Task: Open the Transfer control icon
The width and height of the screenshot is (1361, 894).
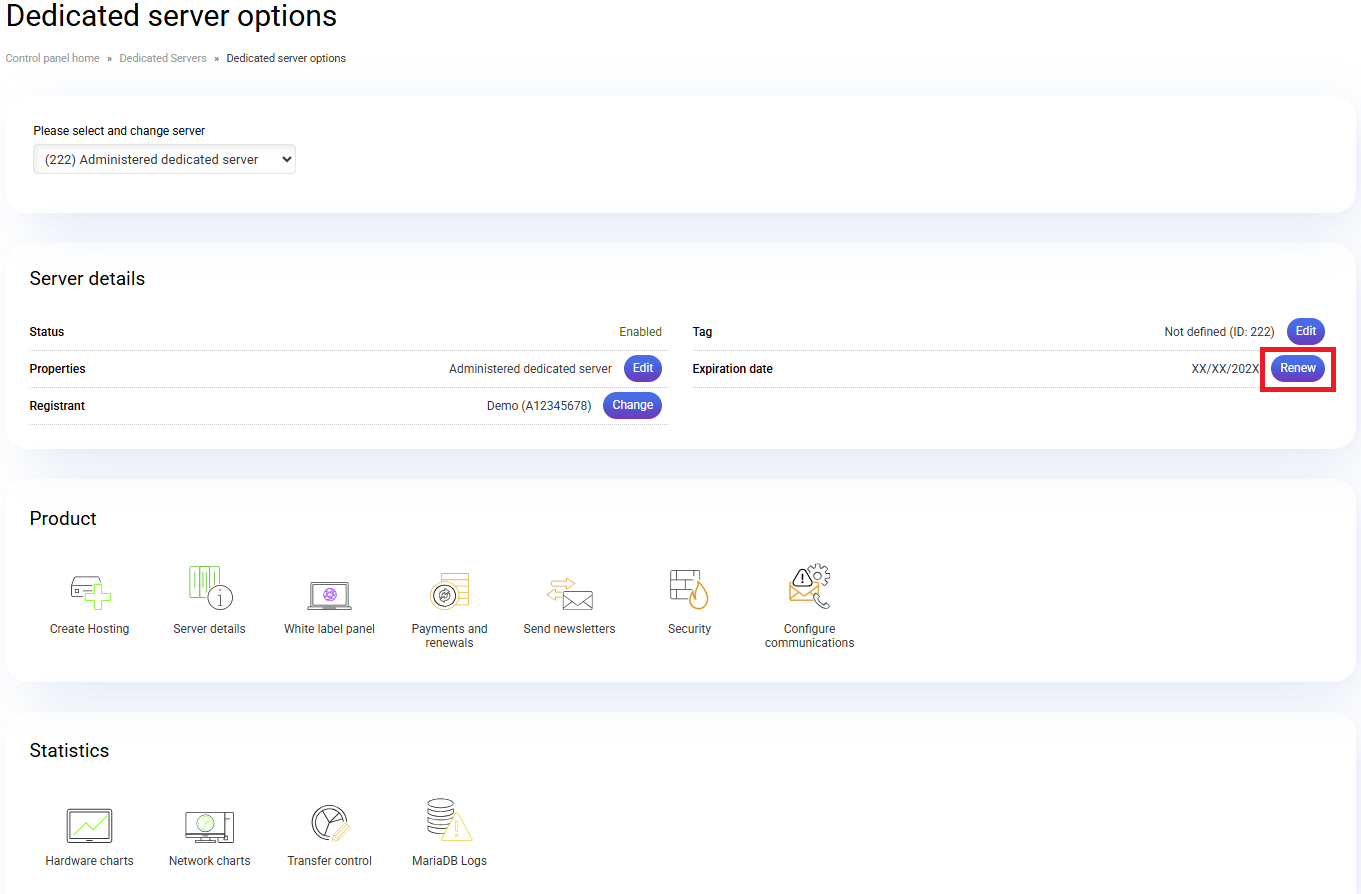Action: 329,824
